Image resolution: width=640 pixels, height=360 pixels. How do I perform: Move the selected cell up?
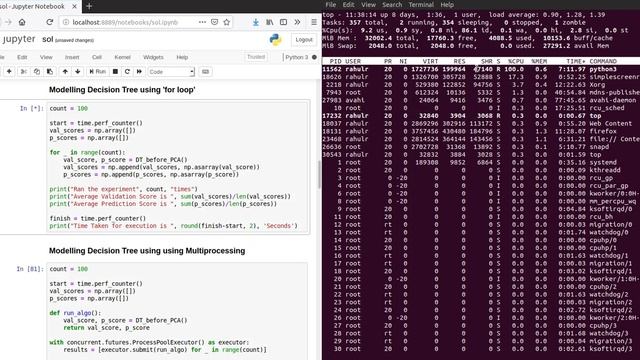(x=65, y=71)
